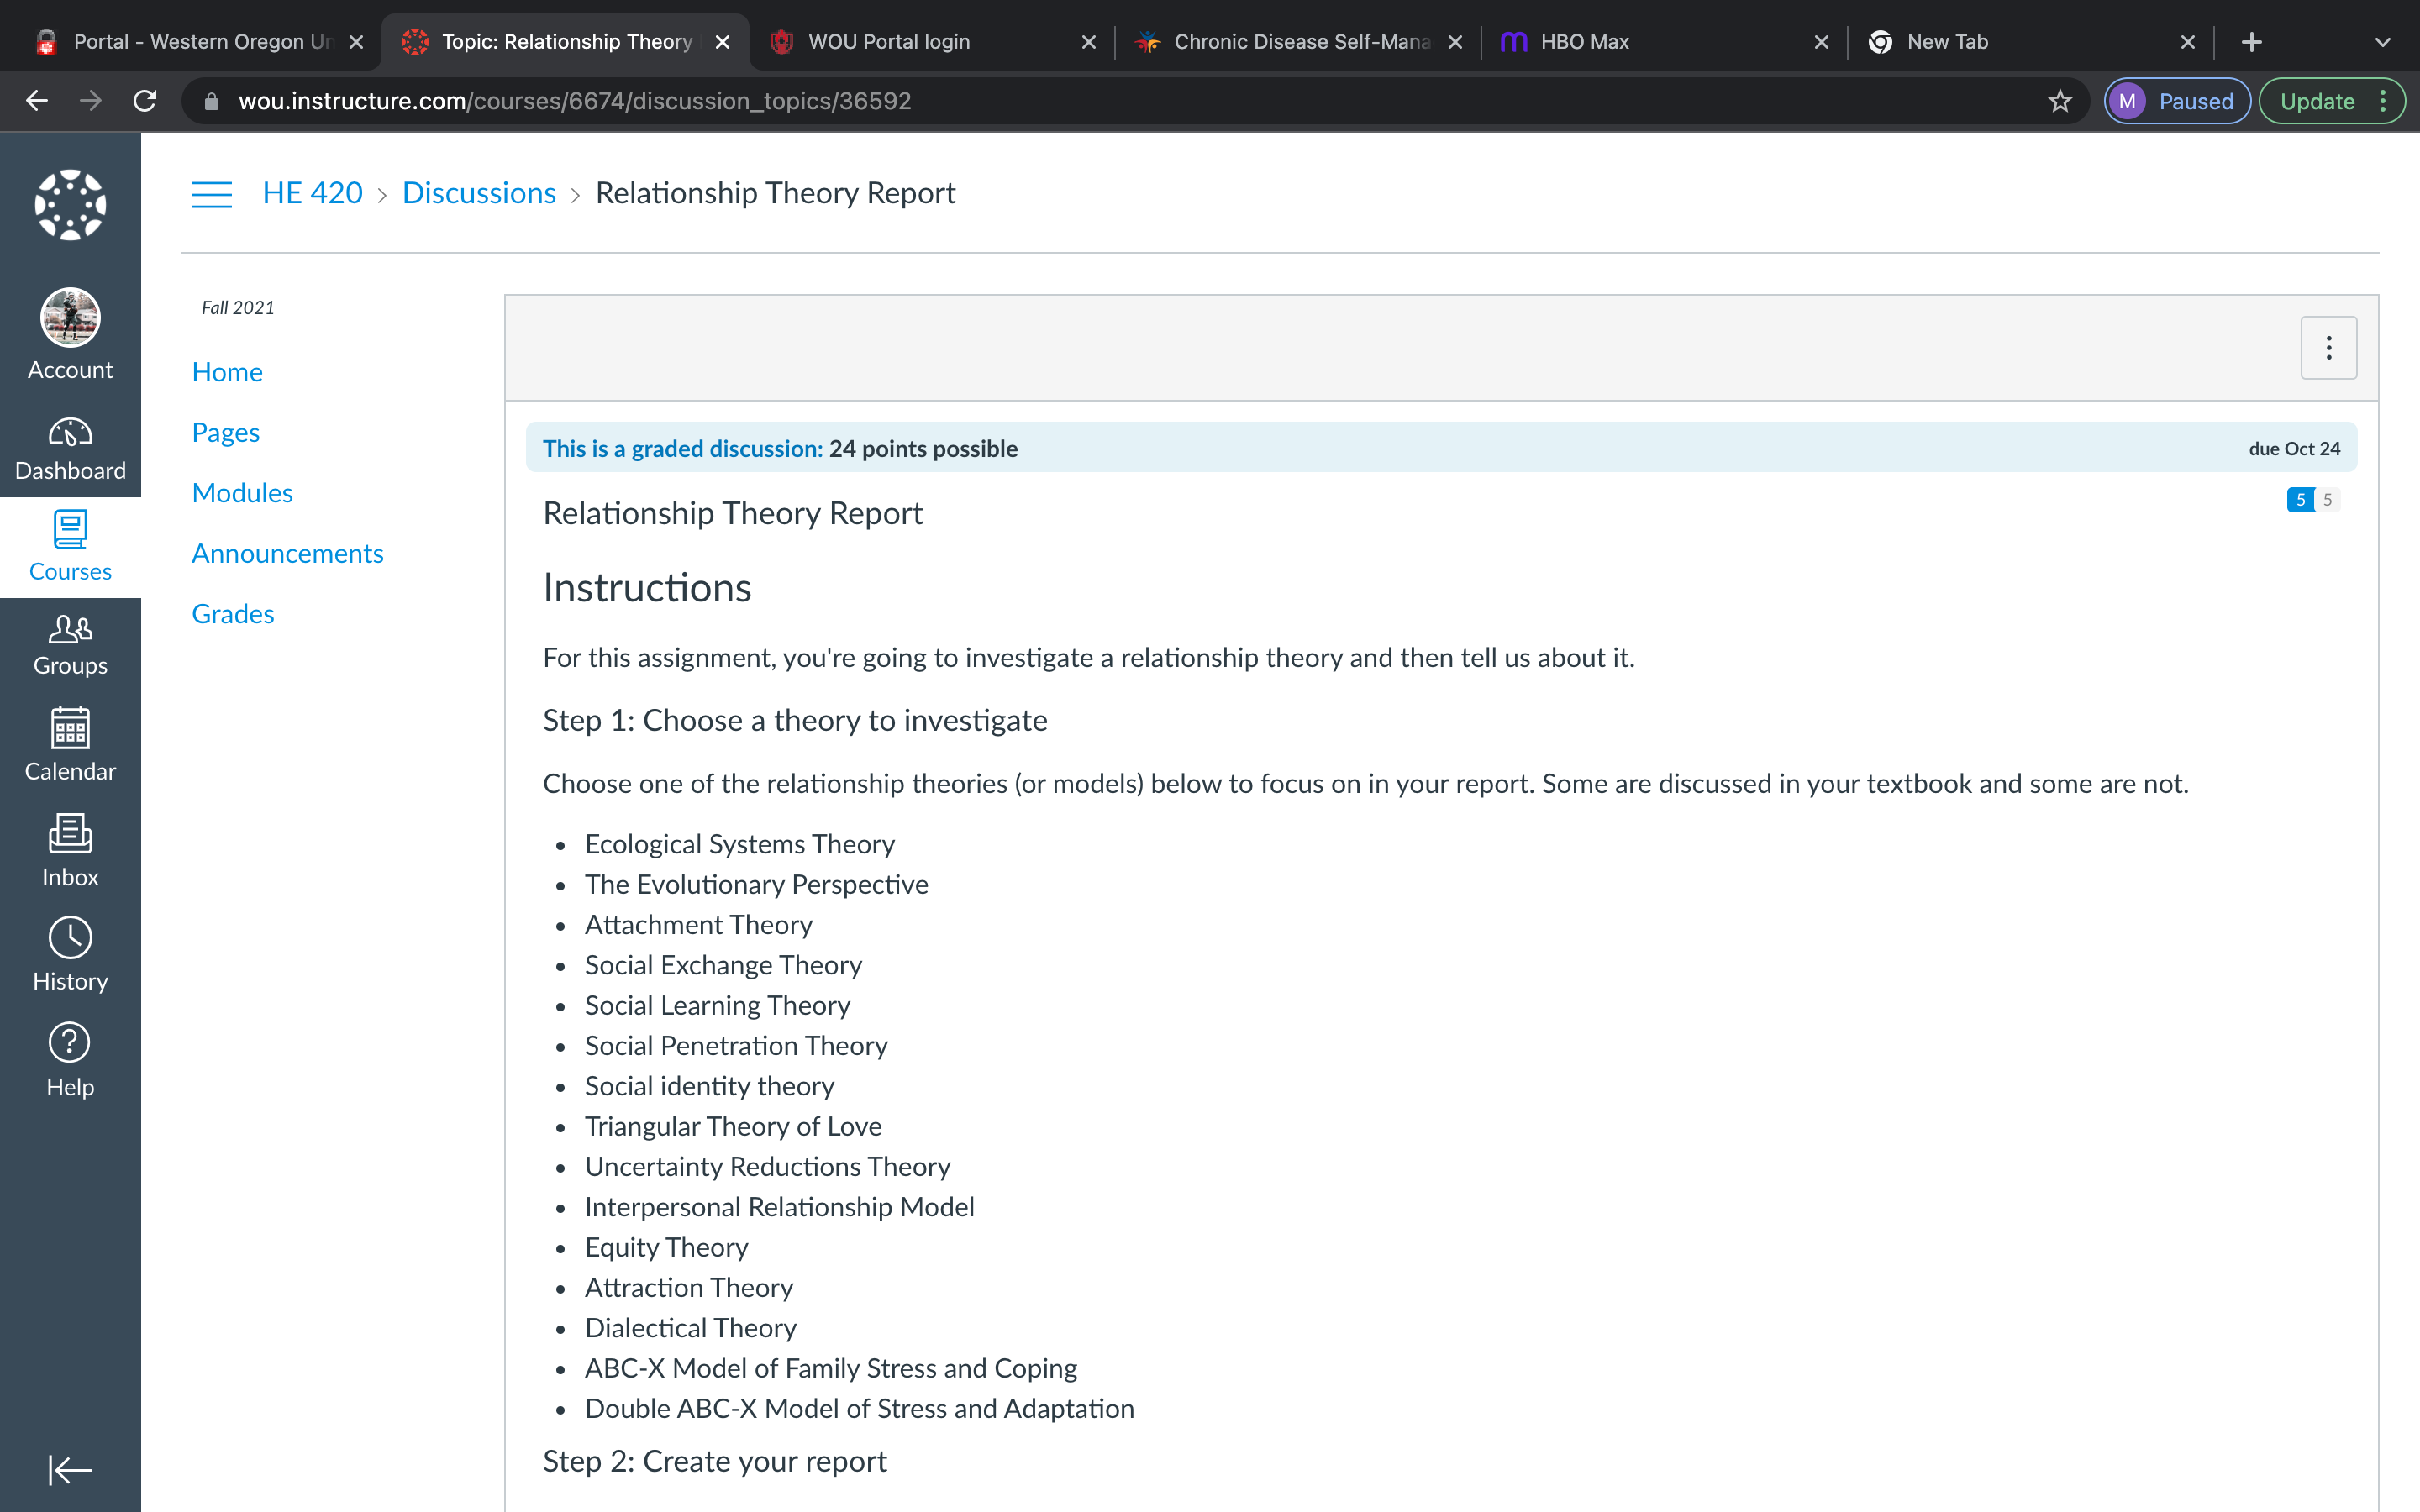The height and width of the screenshot is (1512, 2420).
Task: Switch to the WOU Portal login tab
Action: tap(932, 42)
